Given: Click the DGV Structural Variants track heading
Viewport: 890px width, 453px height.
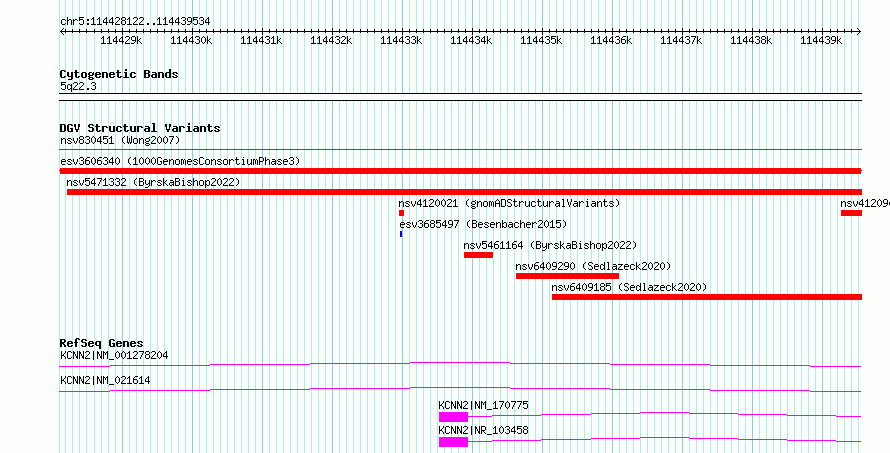Looking at the screenshot, I should click(140, 128).
